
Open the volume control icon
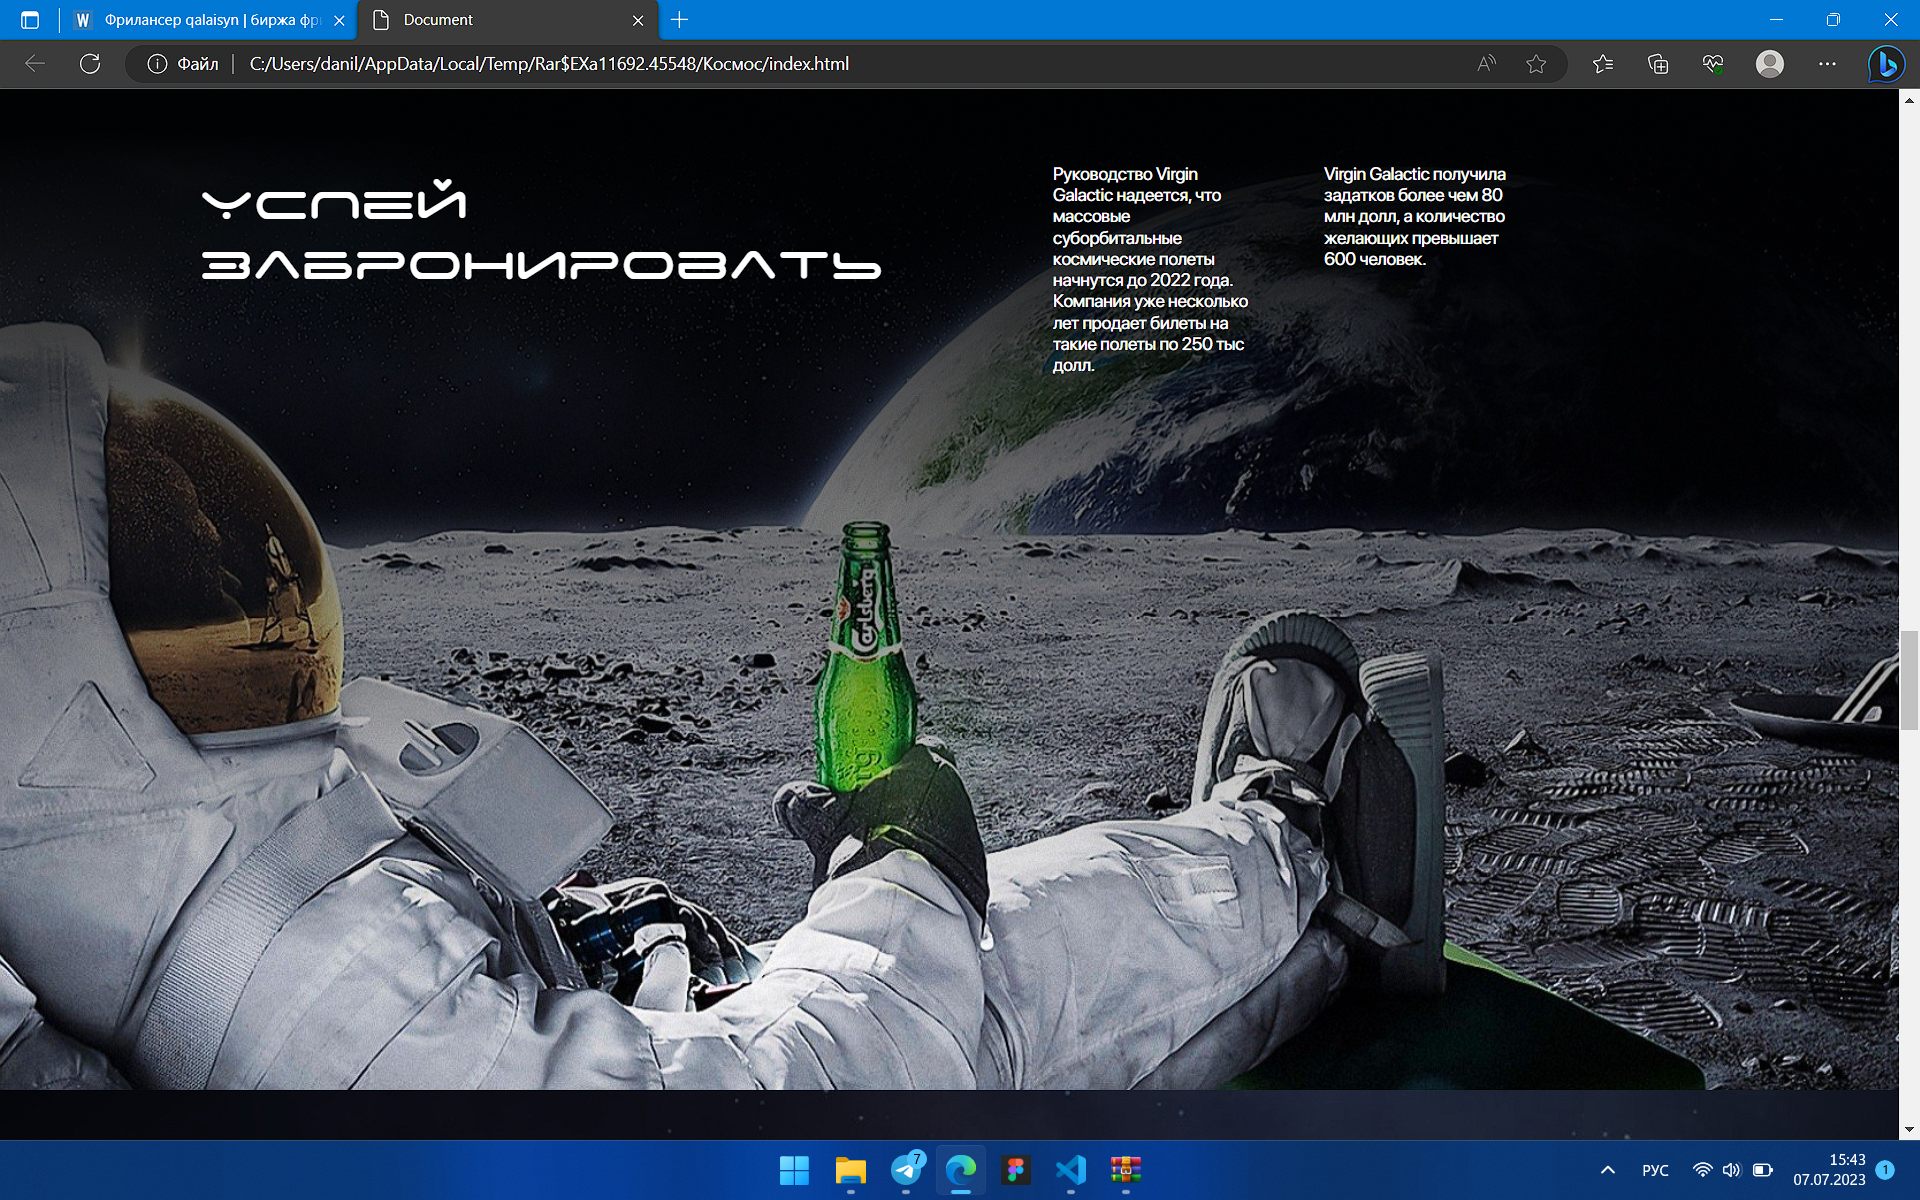pos(1732,1170)
